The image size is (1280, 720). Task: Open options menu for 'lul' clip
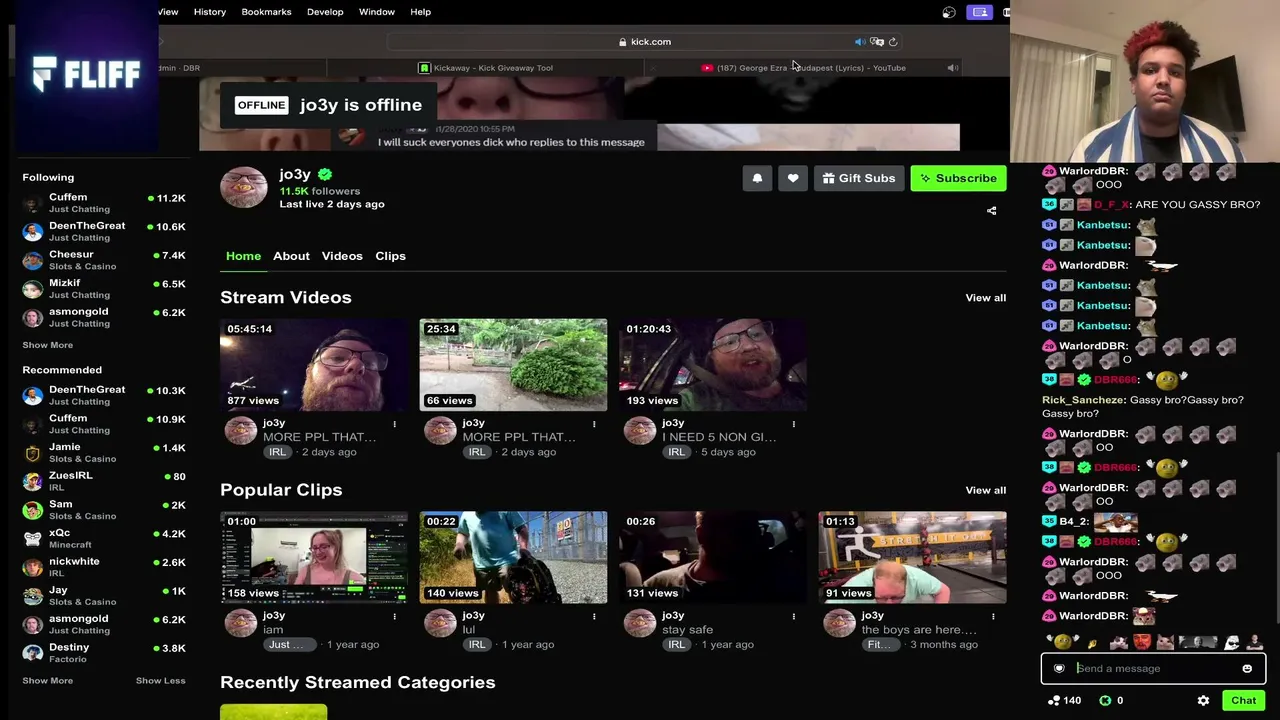point(594,616)
